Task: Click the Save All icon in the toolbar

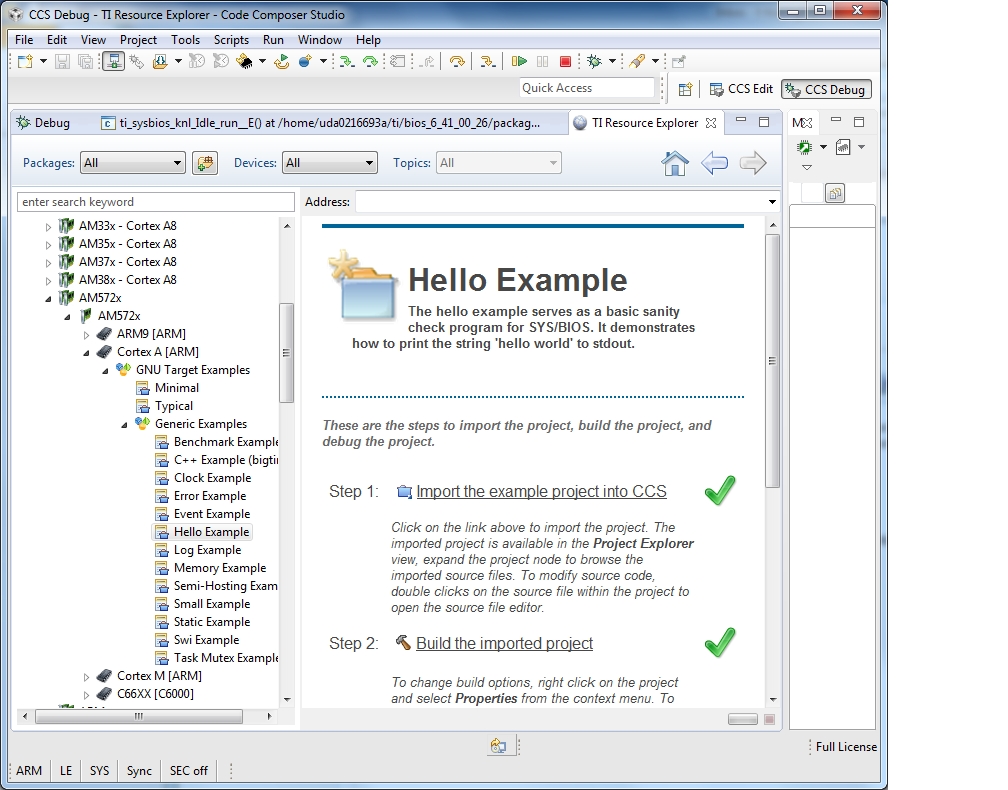Action: [84, 61]
